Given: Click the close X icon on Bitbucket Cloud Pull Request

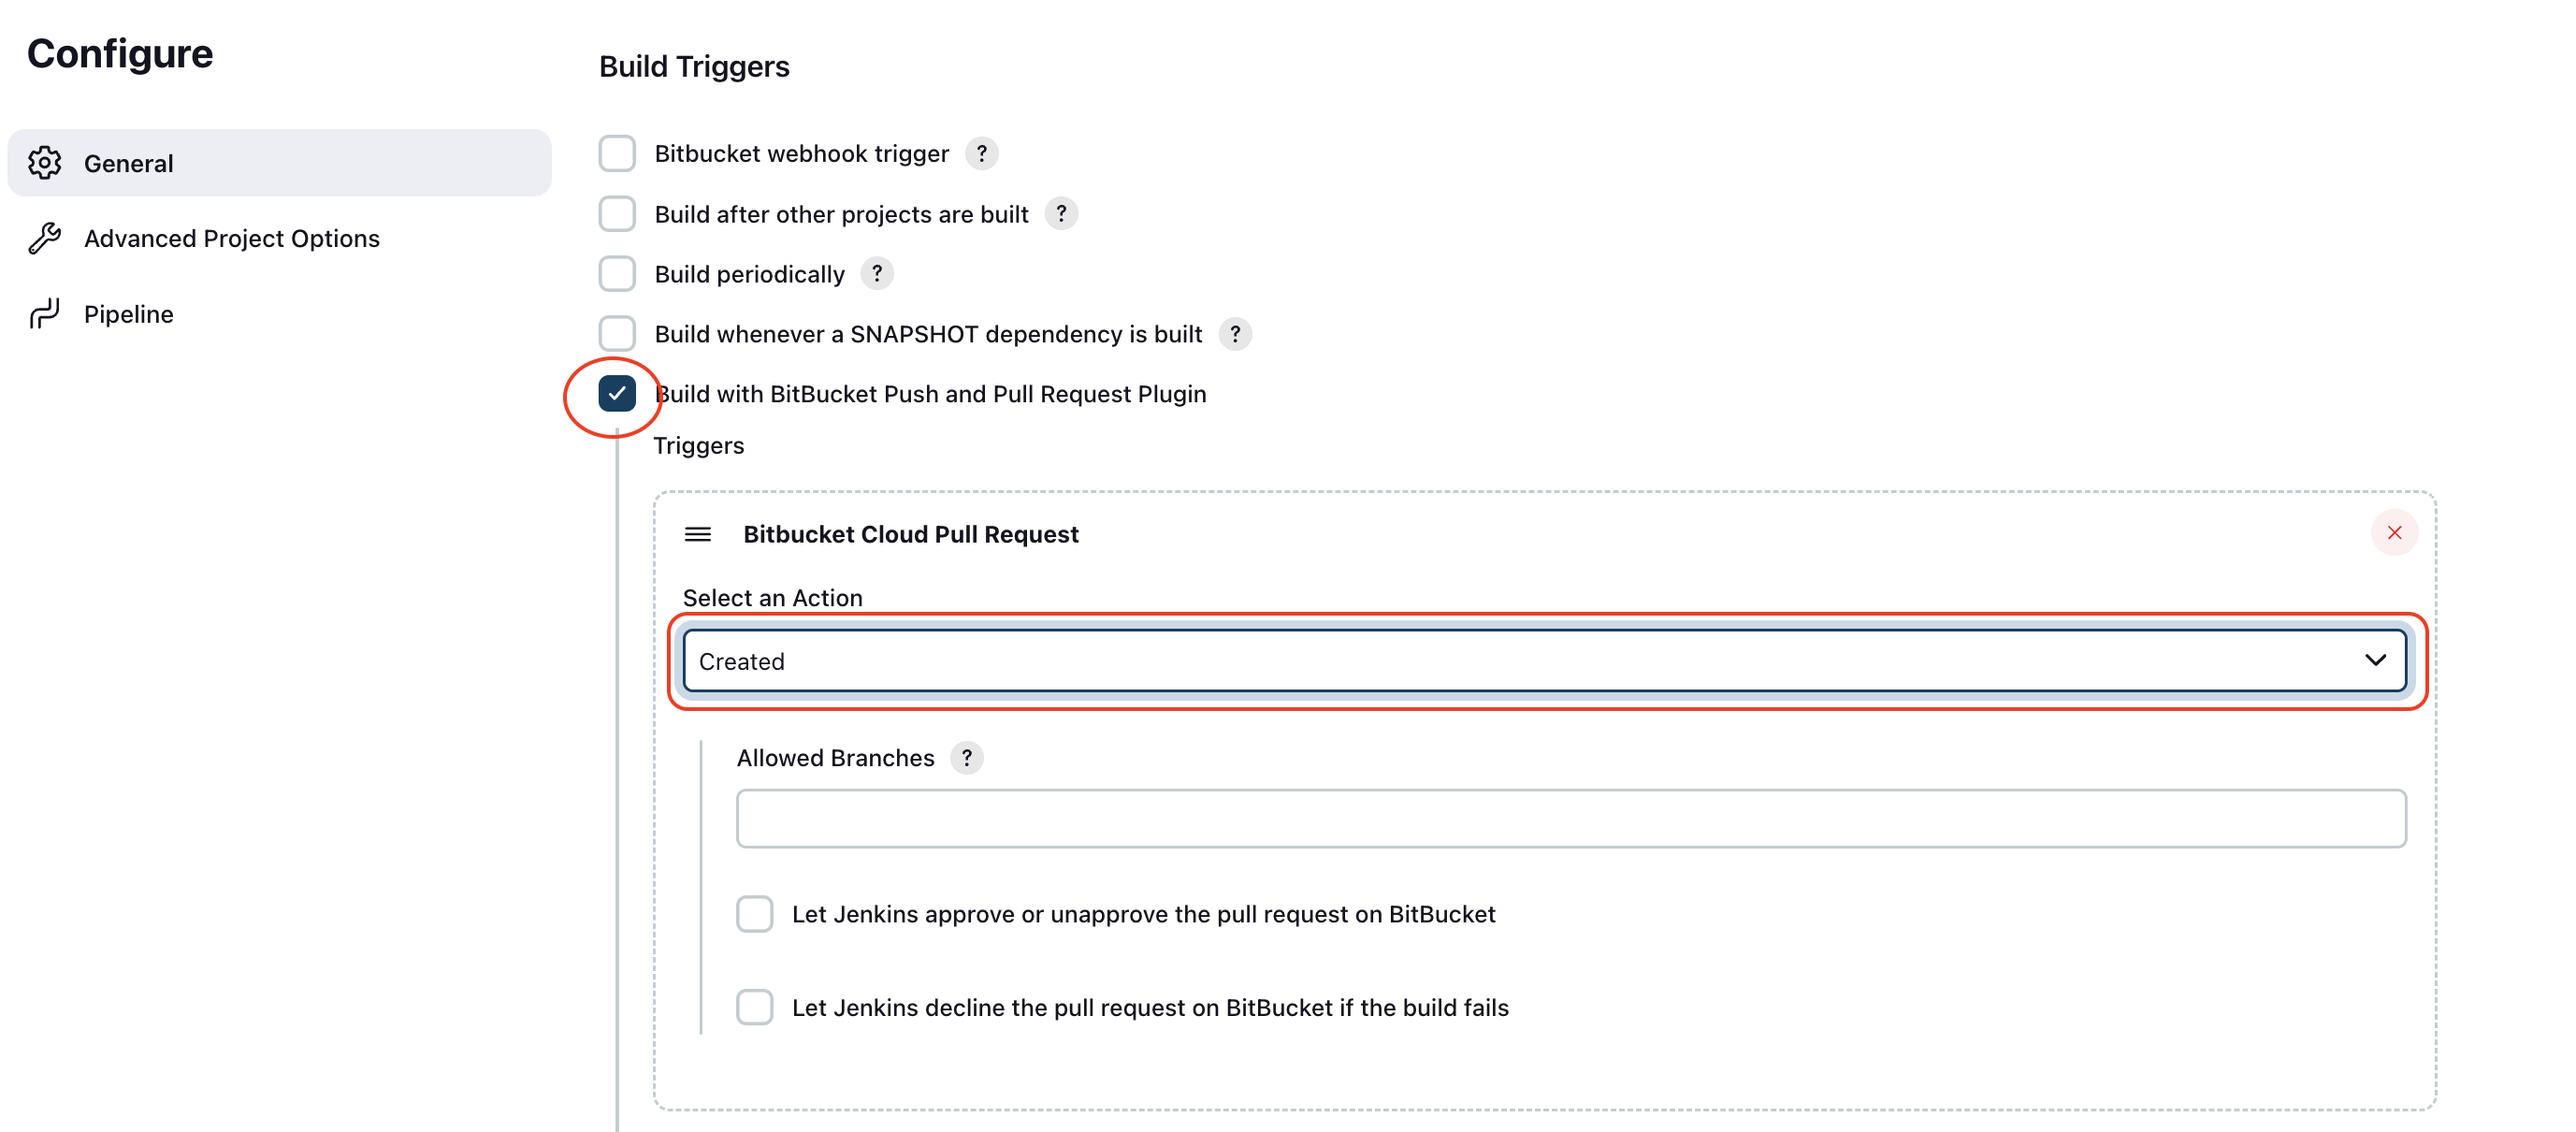Looking at the screenshot, I should 2394,530.
